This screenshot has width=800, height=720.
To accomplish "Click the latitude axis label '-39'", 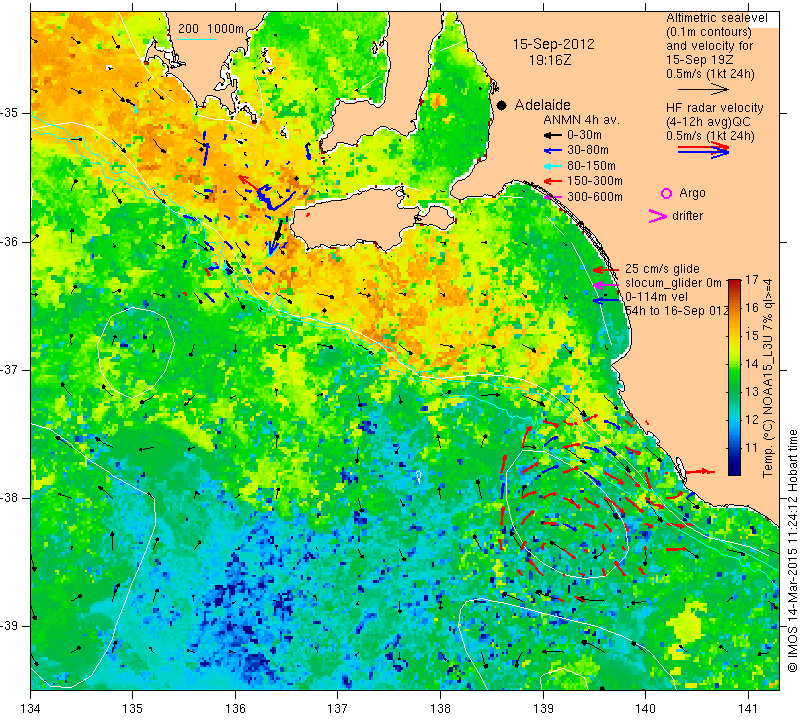I will point(10,626).
